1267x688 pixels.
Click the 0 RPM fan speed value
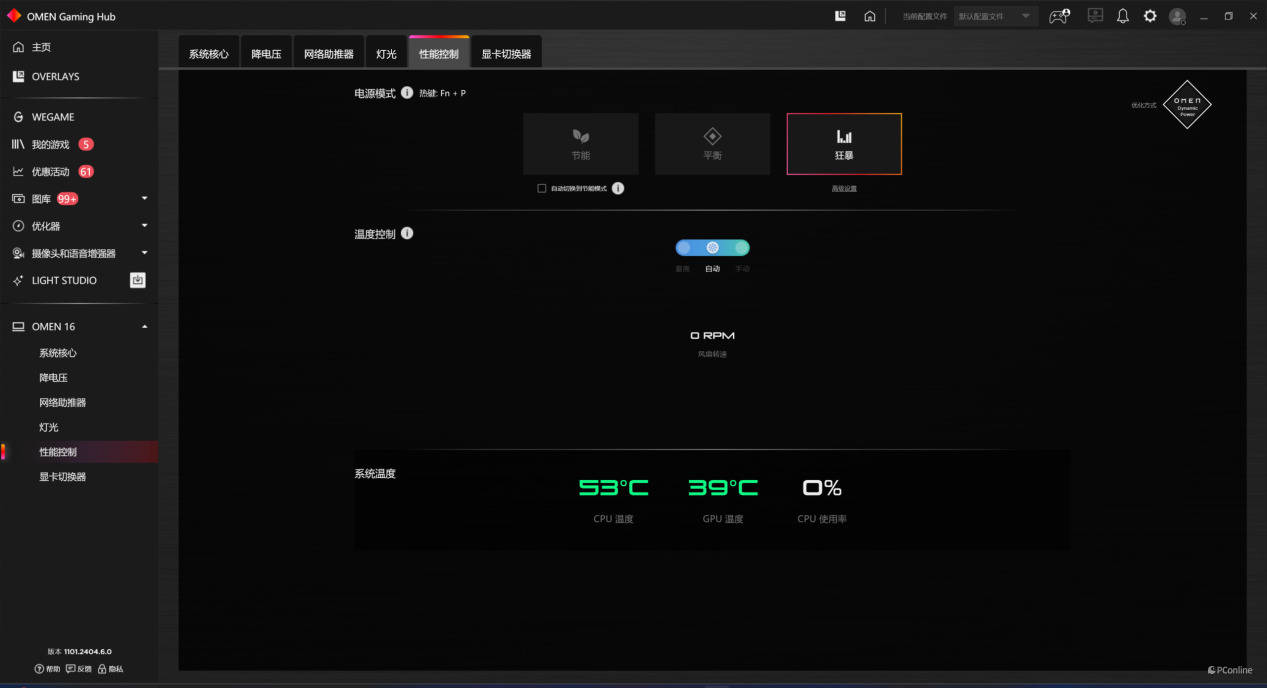[712, 336]
